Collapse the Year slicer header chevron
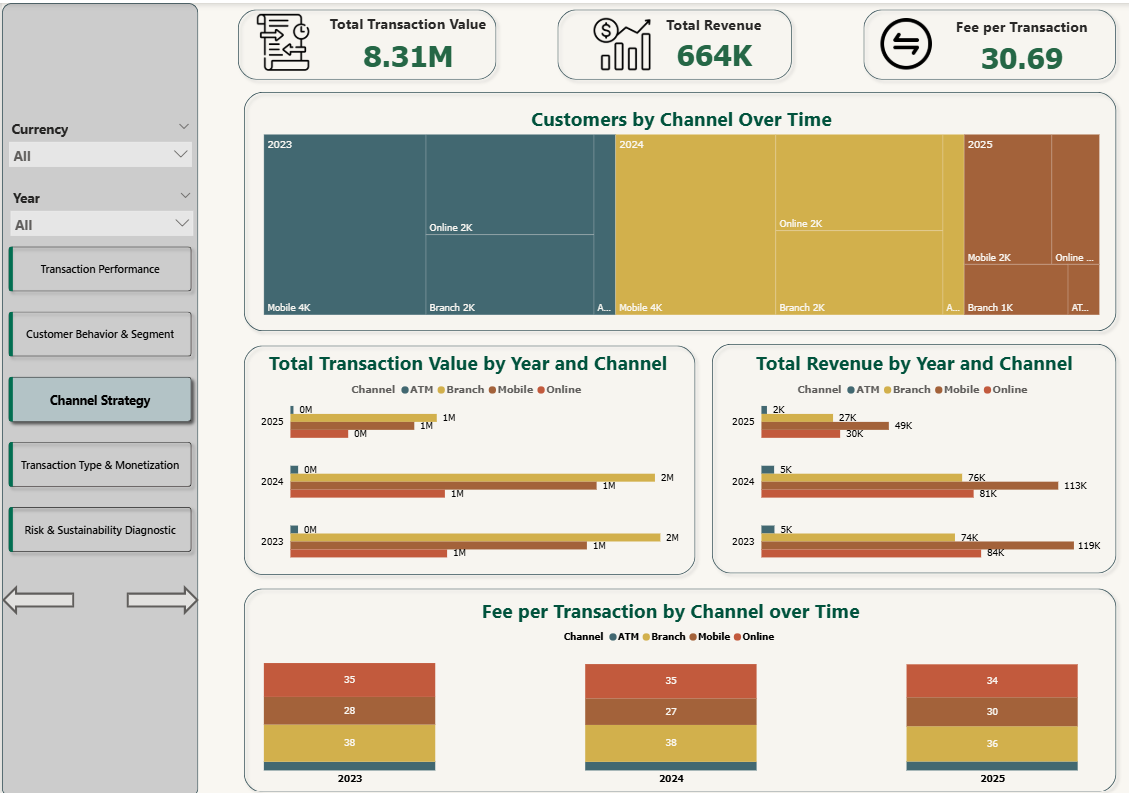The width and height of the screenshot is (1129, 793). click(183, 196)
